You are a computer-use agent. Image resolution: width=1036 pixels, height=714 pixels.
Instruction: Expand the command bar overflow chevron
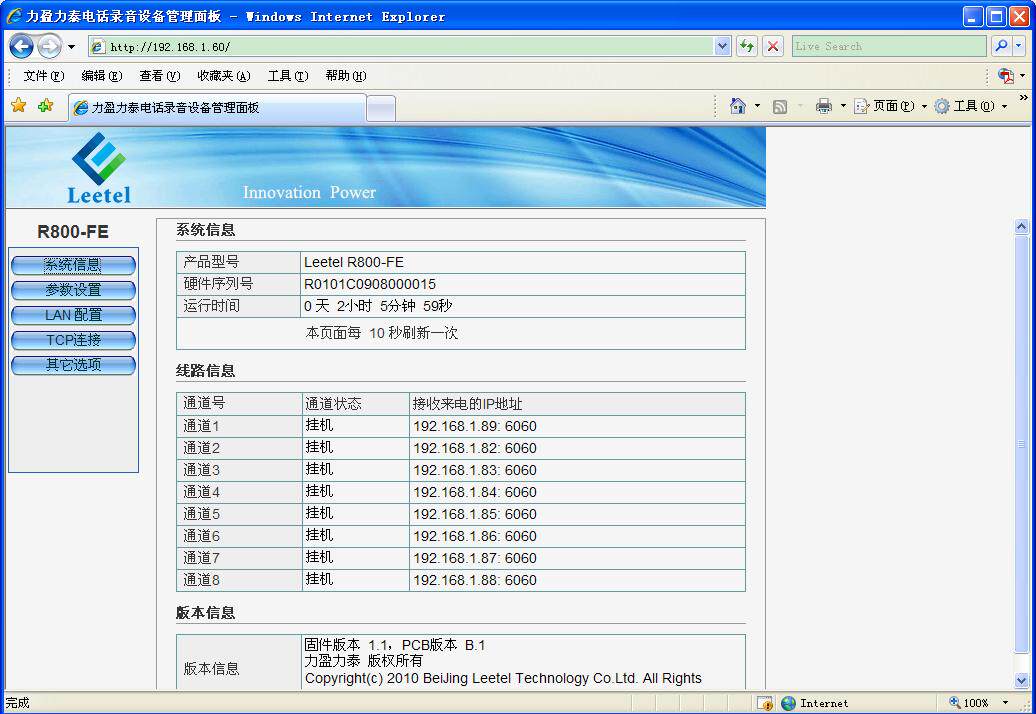point(1023,98)
